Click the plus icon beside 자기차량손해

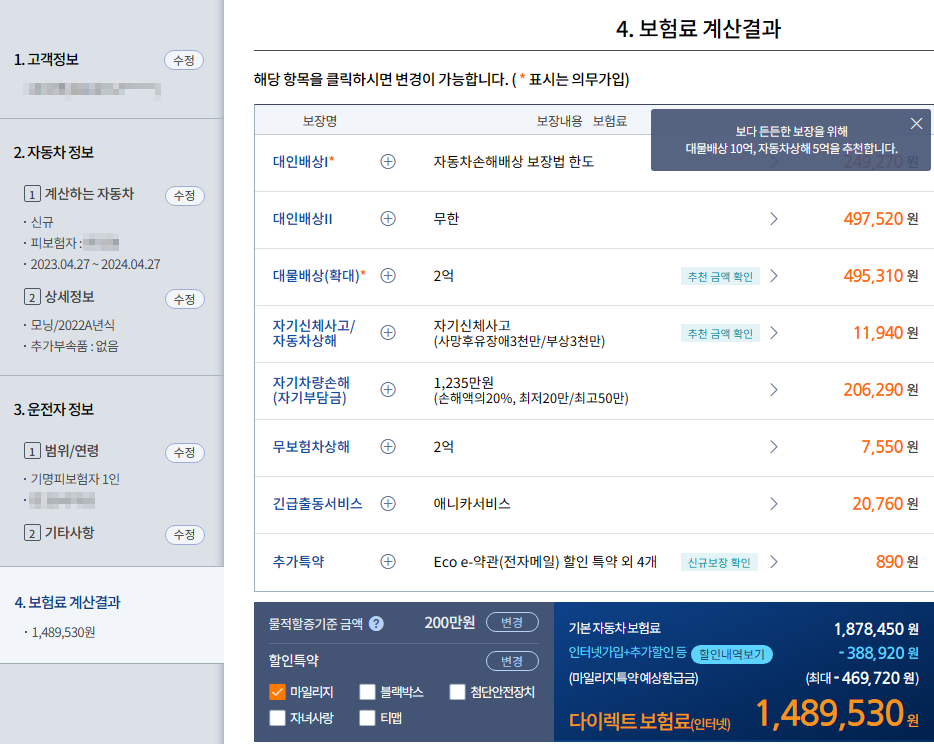tap(388, 389)
